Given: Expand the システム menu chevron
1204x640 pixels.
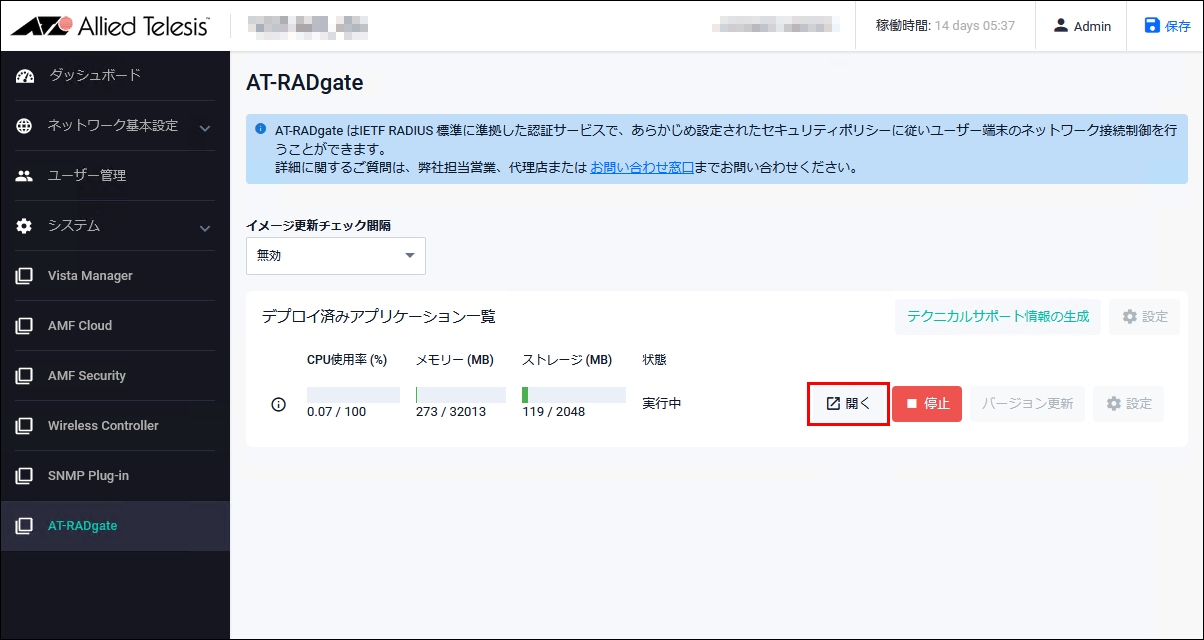Looking at the screenshot, I should 205,228.
